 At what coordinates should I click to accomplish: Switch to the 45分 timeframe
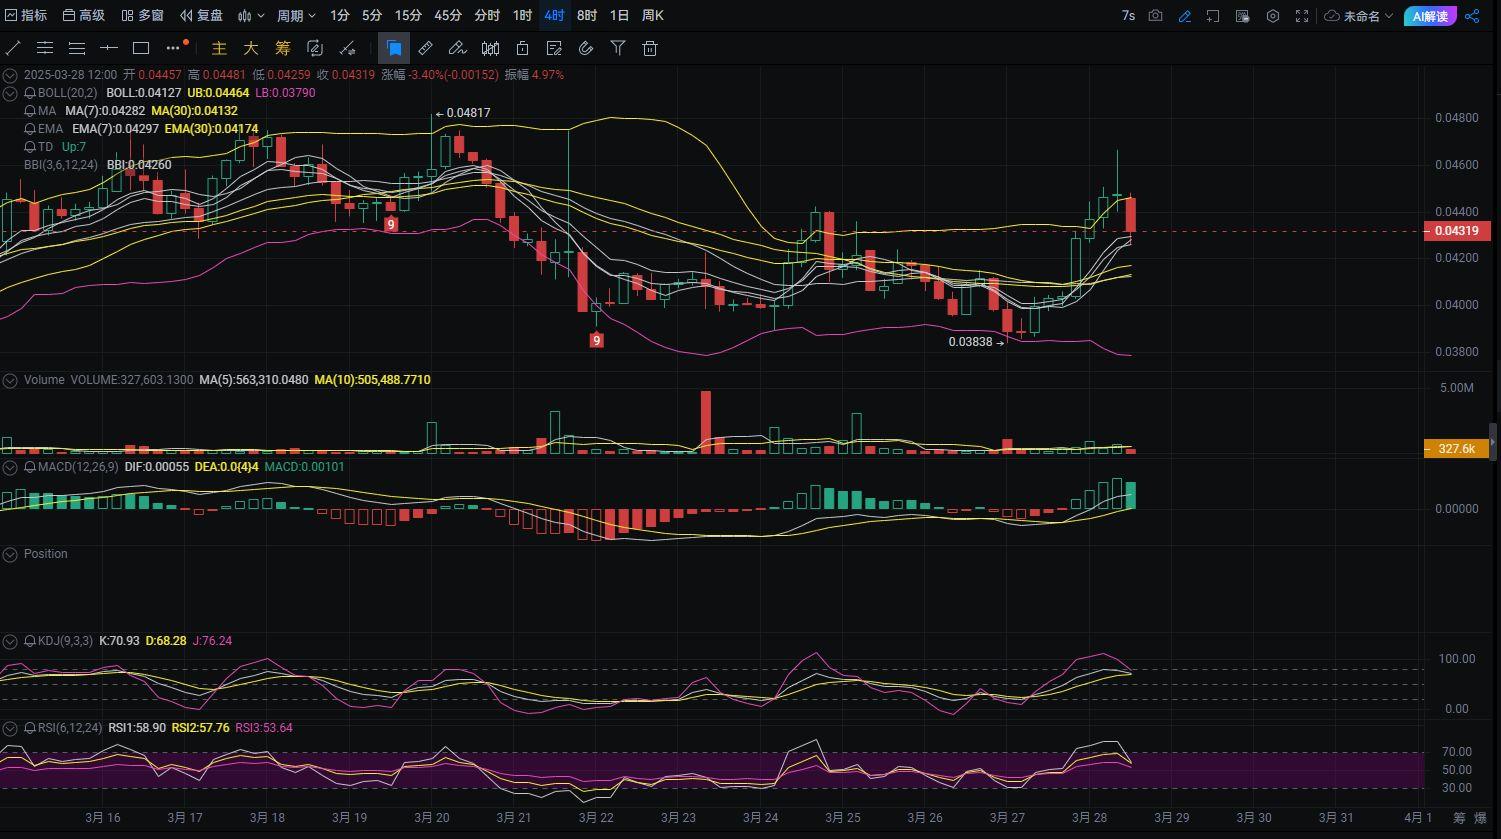click(448, 15)
